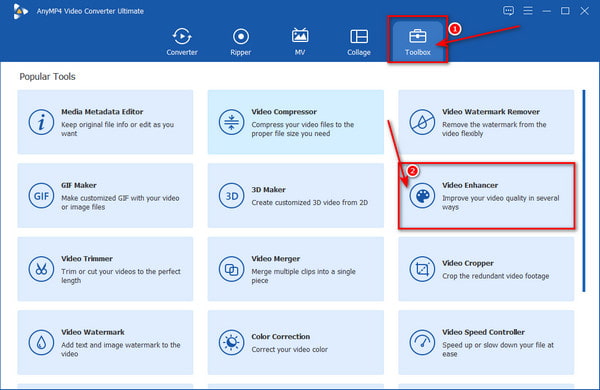Click the Video Merger title text

coord(276,259)
